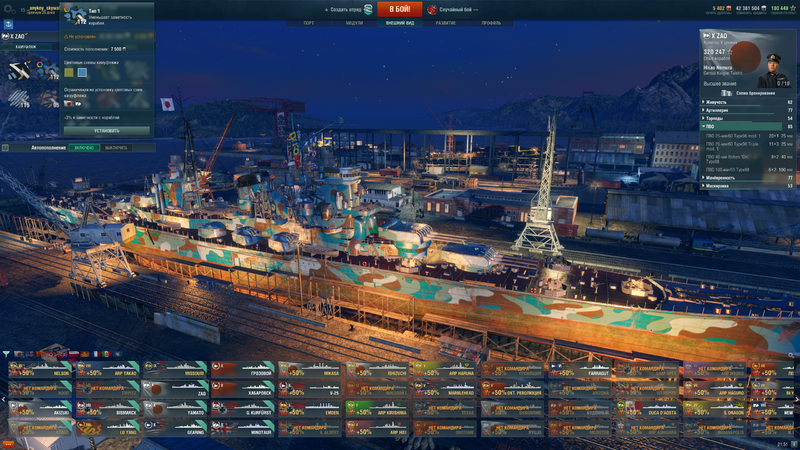Expand the Артиллерия parameter section
Viewport: 800px width, 450px height.
click(747, 110)
